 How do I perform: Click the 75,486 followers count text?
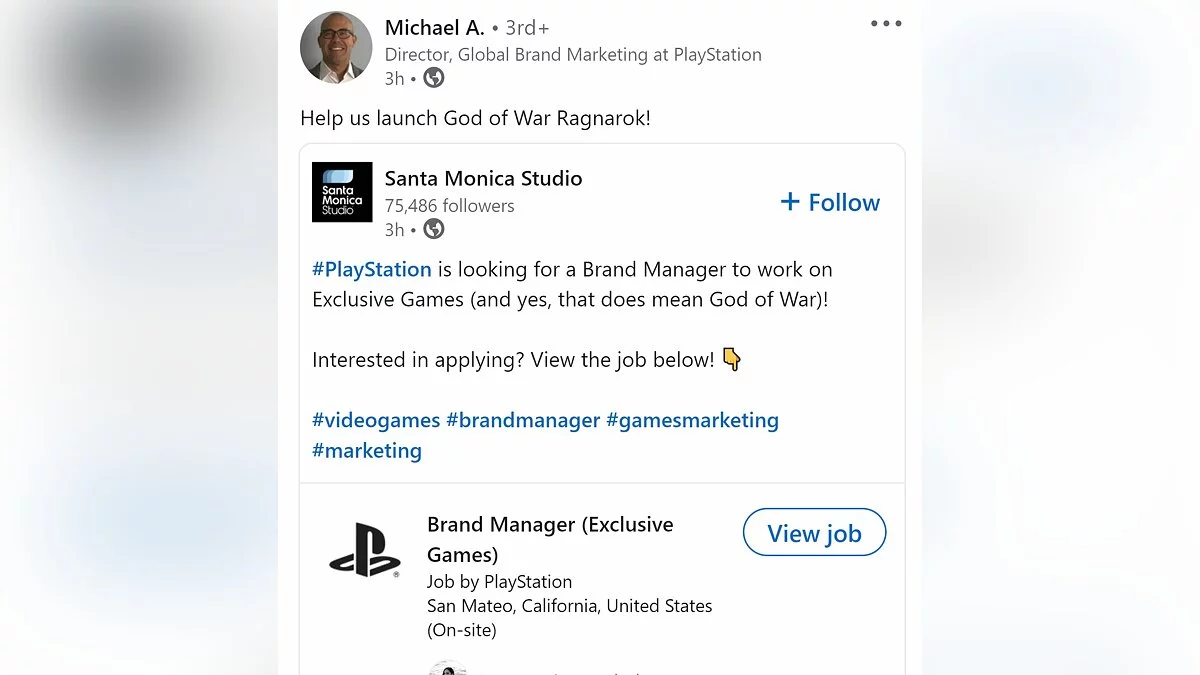(449, 206)
